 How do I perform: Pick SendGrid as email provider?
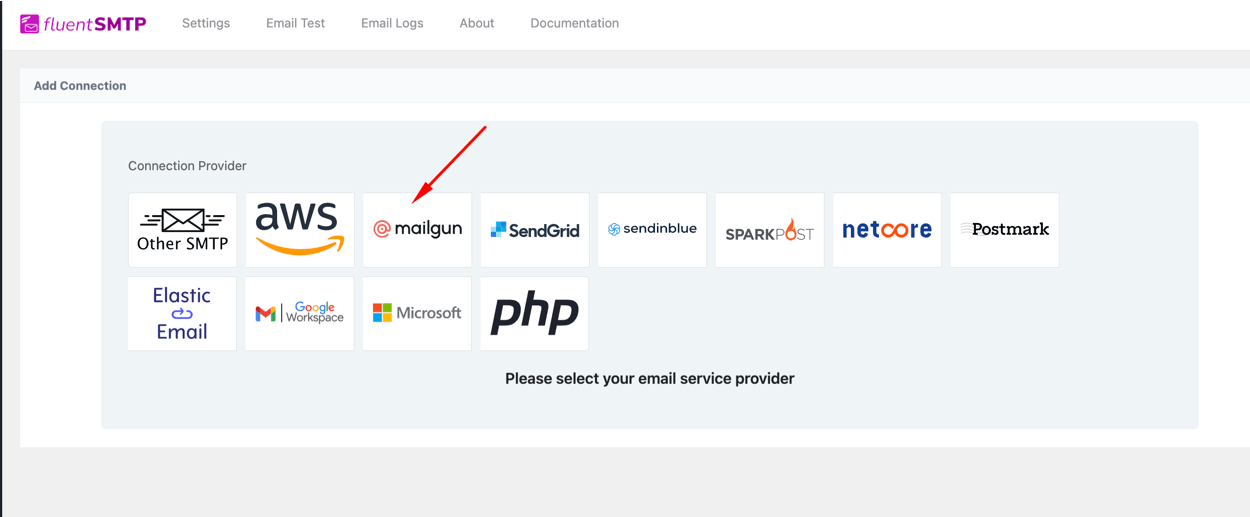(535, 230)
